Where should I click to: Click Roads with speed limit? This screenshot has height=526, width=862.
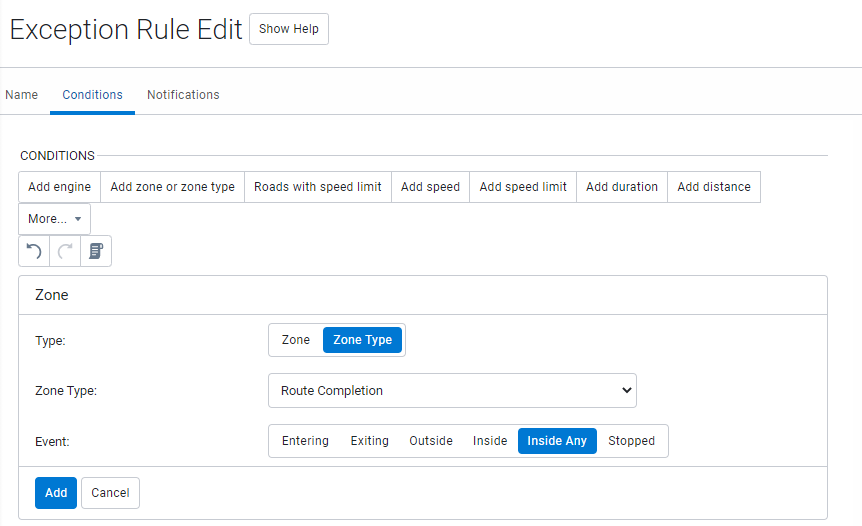point(318,187)
